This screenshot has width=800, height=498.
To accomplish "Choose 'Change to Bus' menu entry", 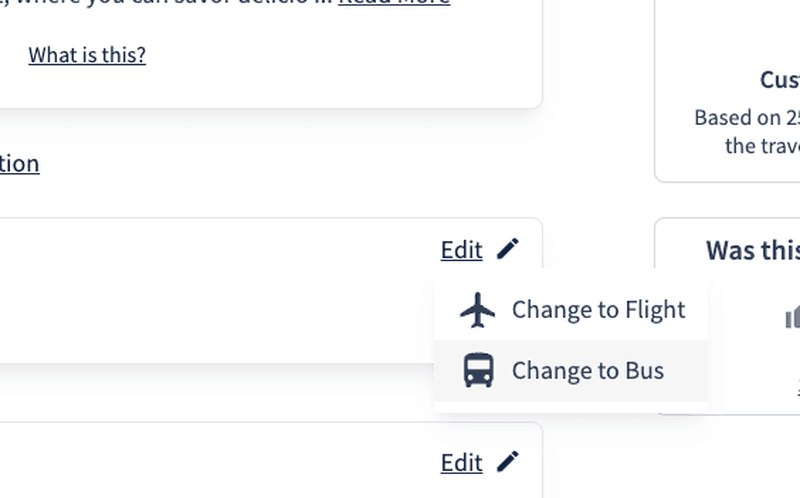I will click(587, 371).
